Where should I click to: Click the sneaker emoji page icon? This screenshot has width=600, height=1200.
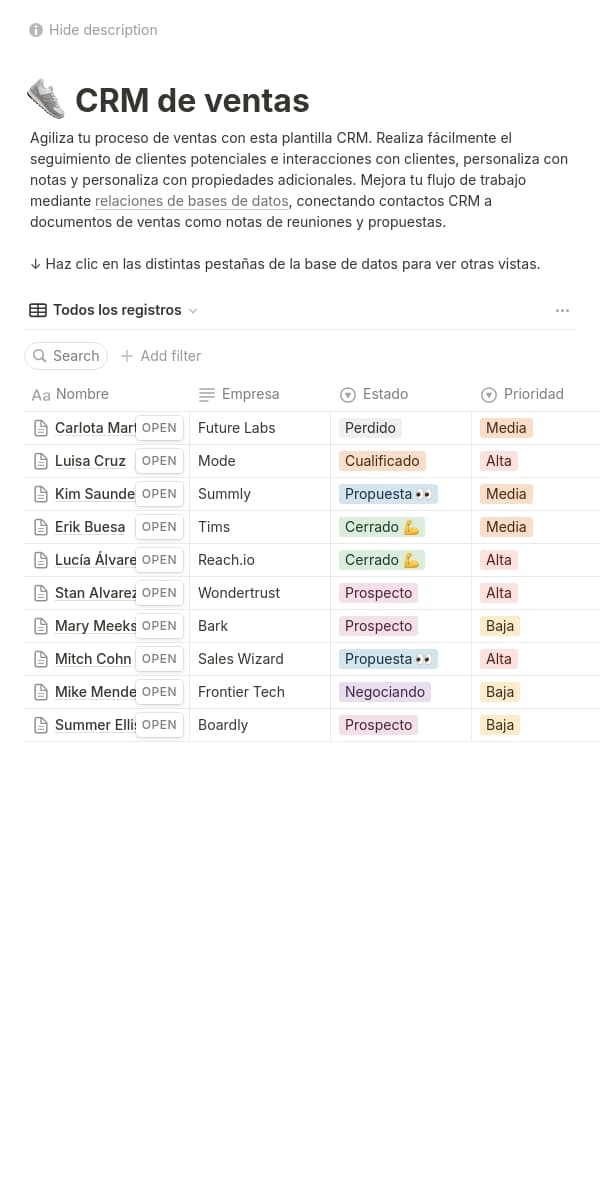click(x=45, y=100)
